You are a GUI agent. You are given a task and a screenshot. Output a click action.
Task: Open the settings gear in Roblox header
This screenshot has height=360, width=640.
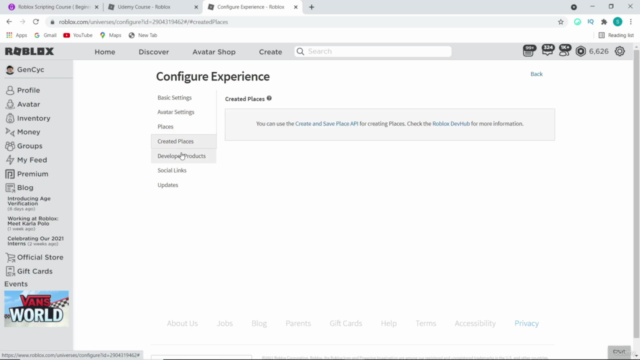620,51
